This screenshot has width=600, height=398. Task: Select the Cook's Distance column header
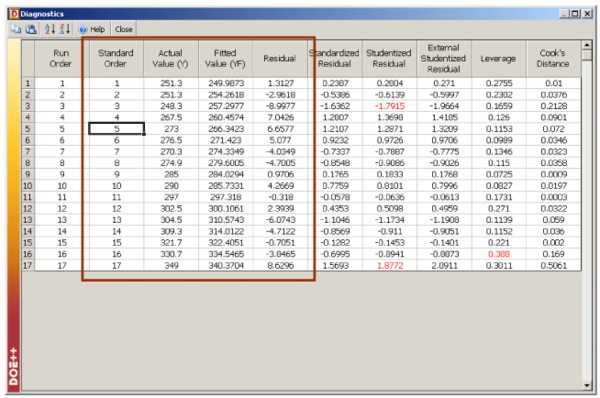coord(553,59)
